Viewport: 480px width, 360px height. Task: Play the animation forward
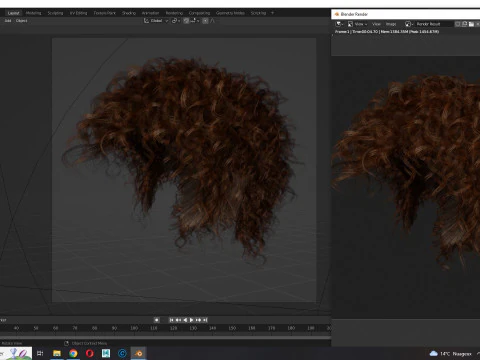tap(191, 320)
